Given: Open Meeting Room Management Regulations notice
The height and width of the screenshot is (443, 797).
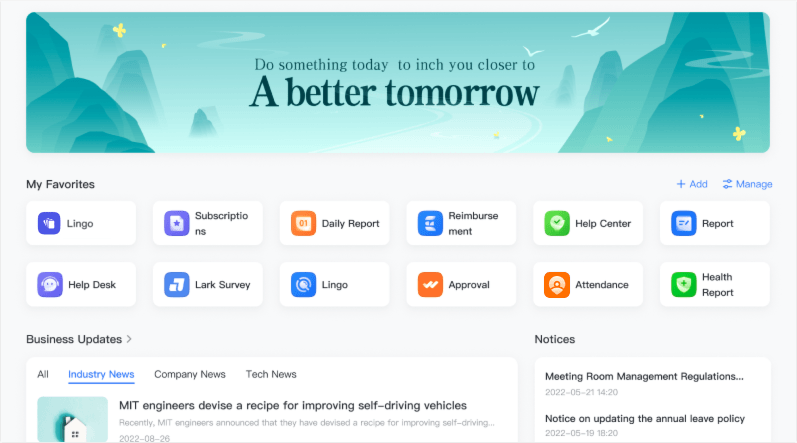Looking at the screenshot, I should (644, 376).
